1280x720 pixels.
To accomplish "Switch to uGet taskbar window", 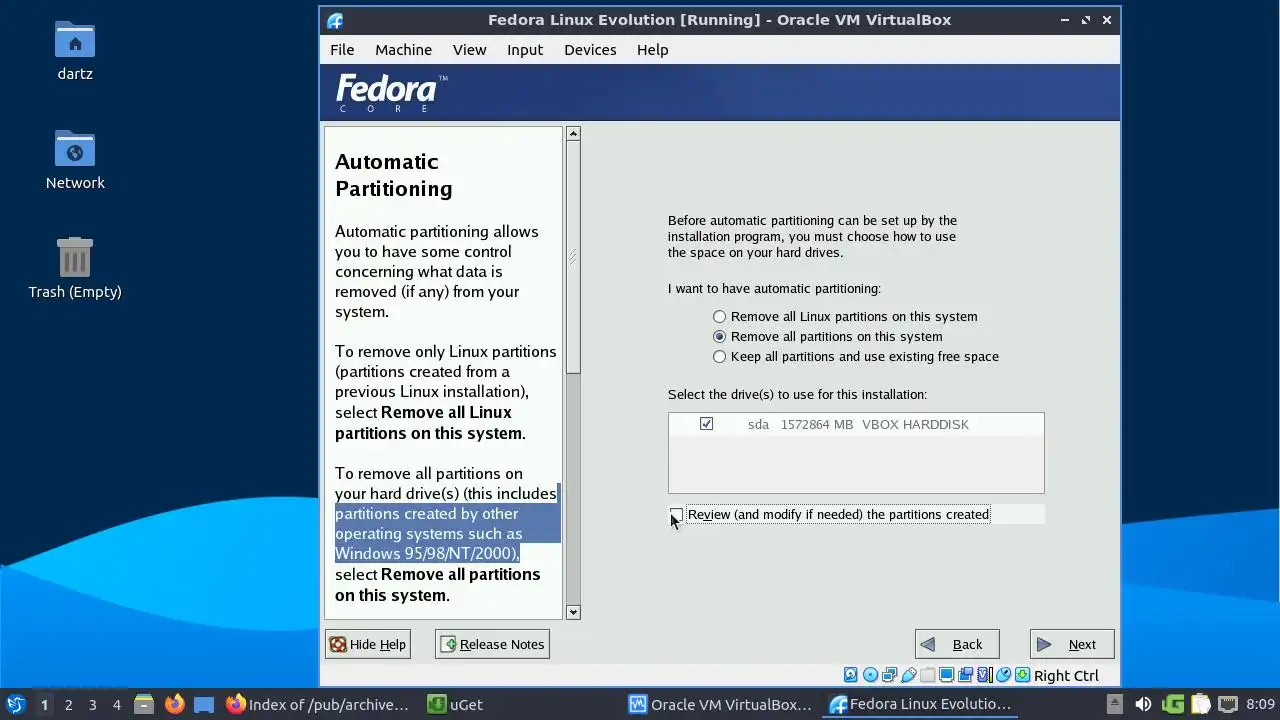I will pos(456,704).
